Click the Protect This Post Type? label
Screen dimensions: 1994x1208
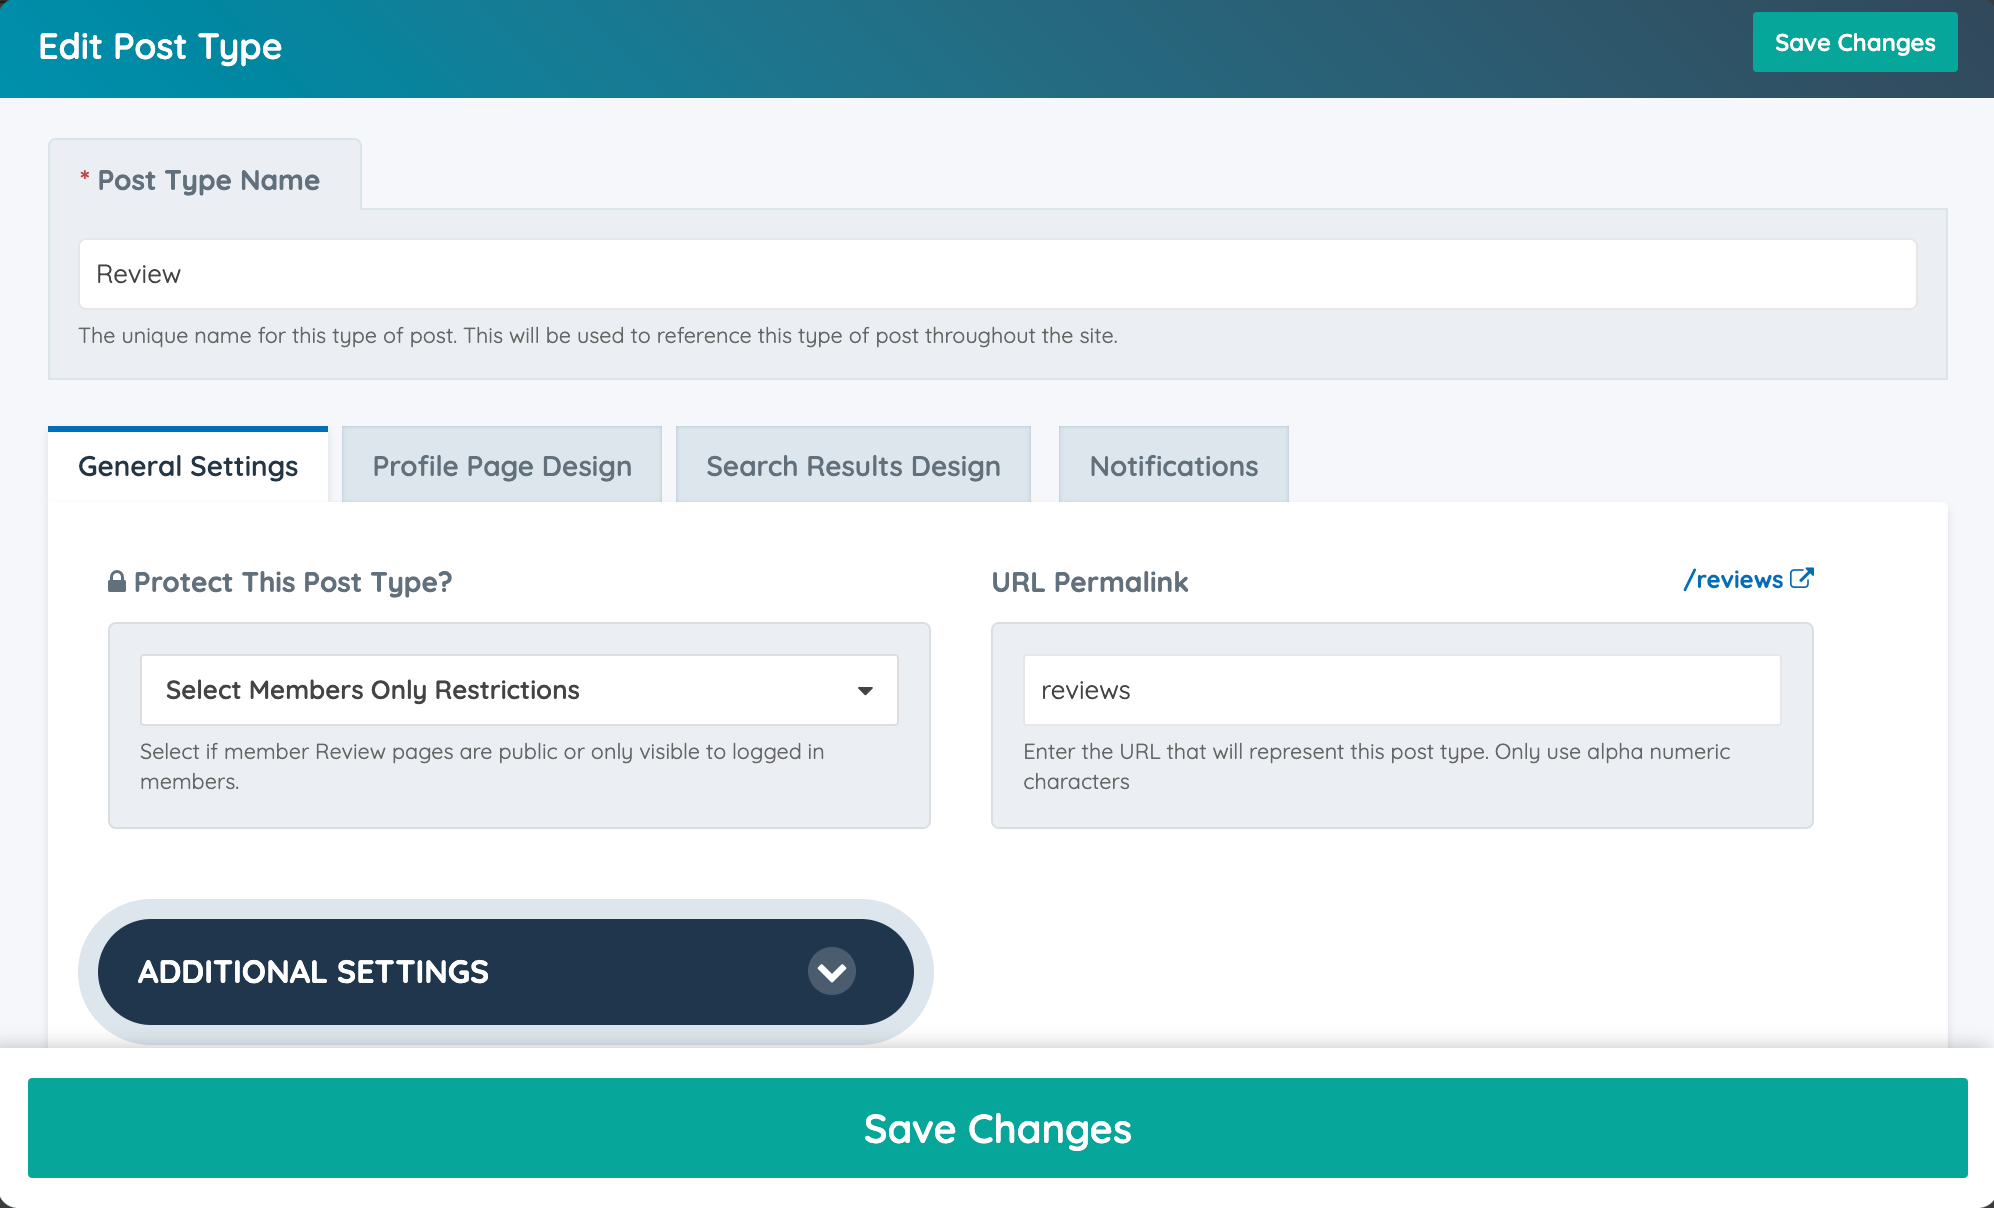pyautogui.click(x=293, y=582)
